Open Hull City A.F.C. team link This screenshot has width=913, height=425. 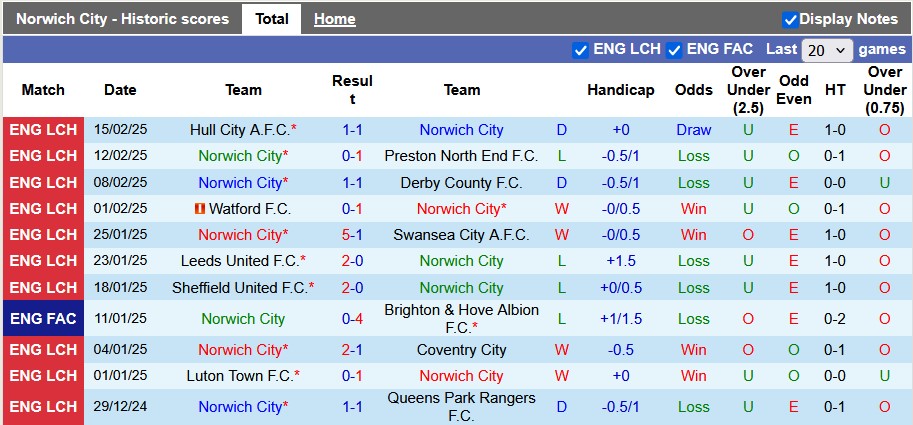pyautogui.click(x=239, y=130)
